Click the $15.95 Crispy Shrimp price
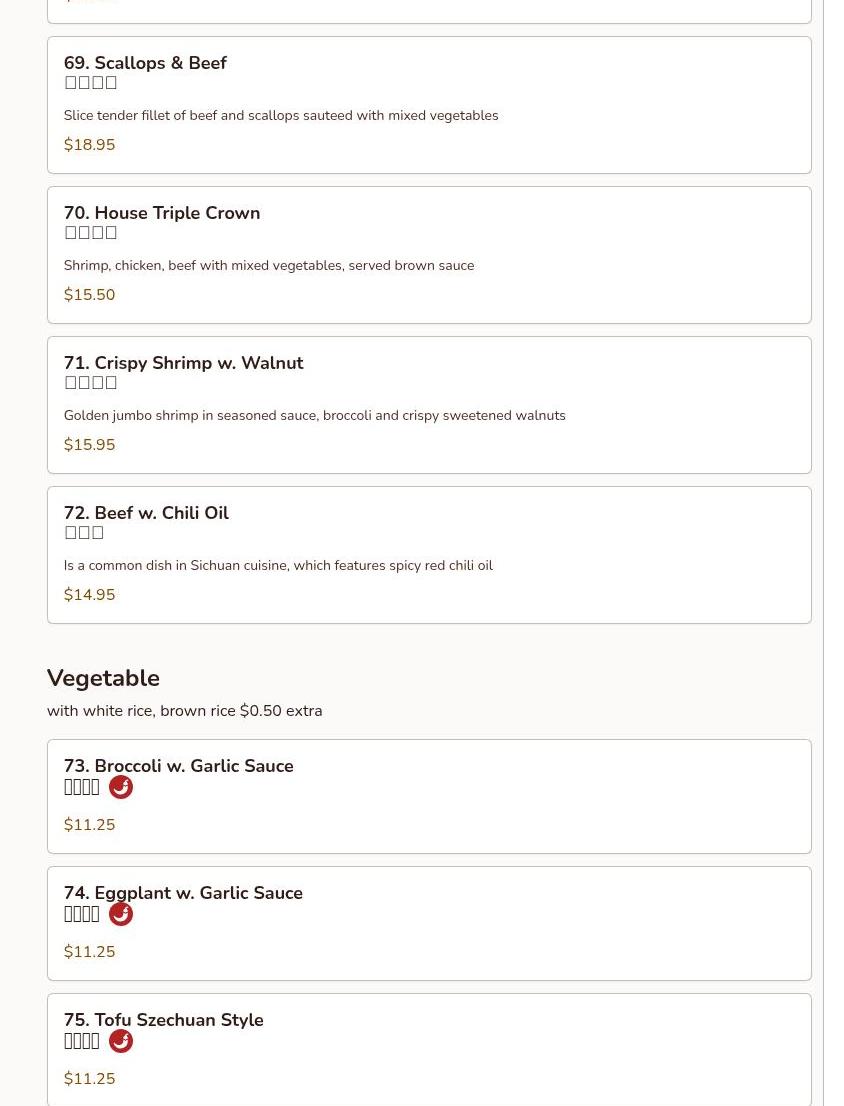 tap(90, 444)
